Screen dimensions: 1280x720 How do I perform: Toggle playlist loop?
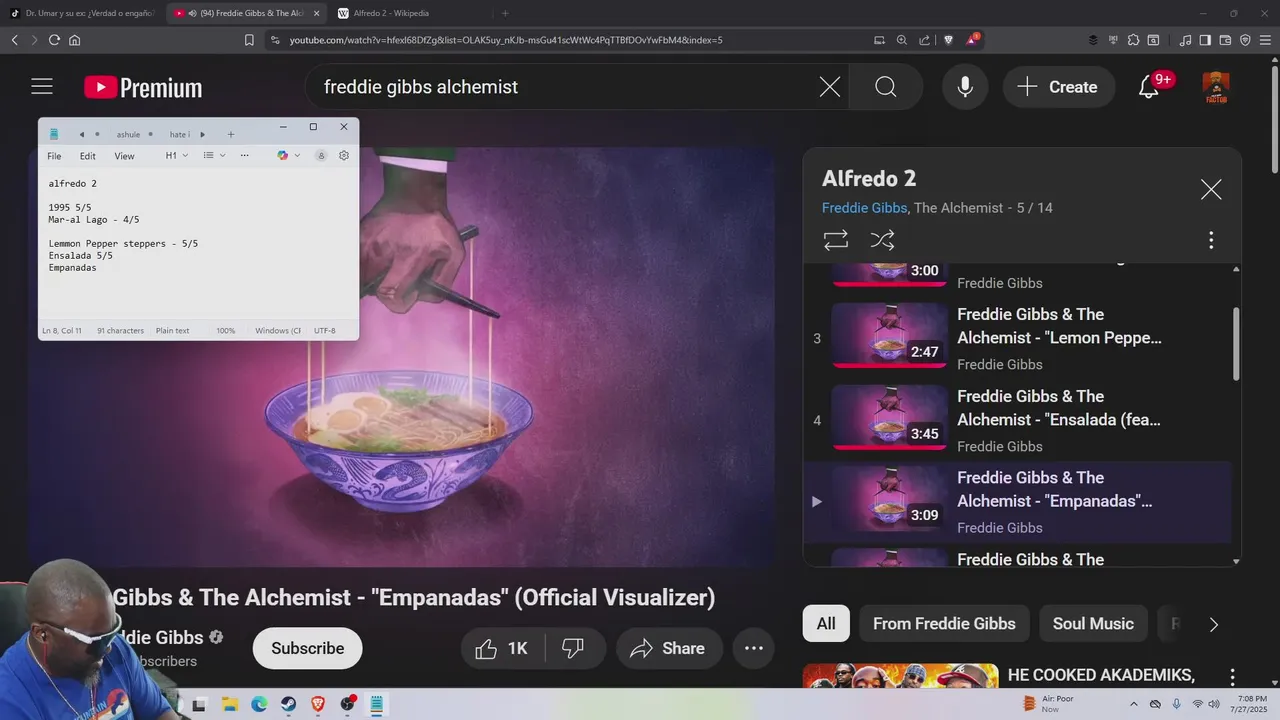[836, 240]
